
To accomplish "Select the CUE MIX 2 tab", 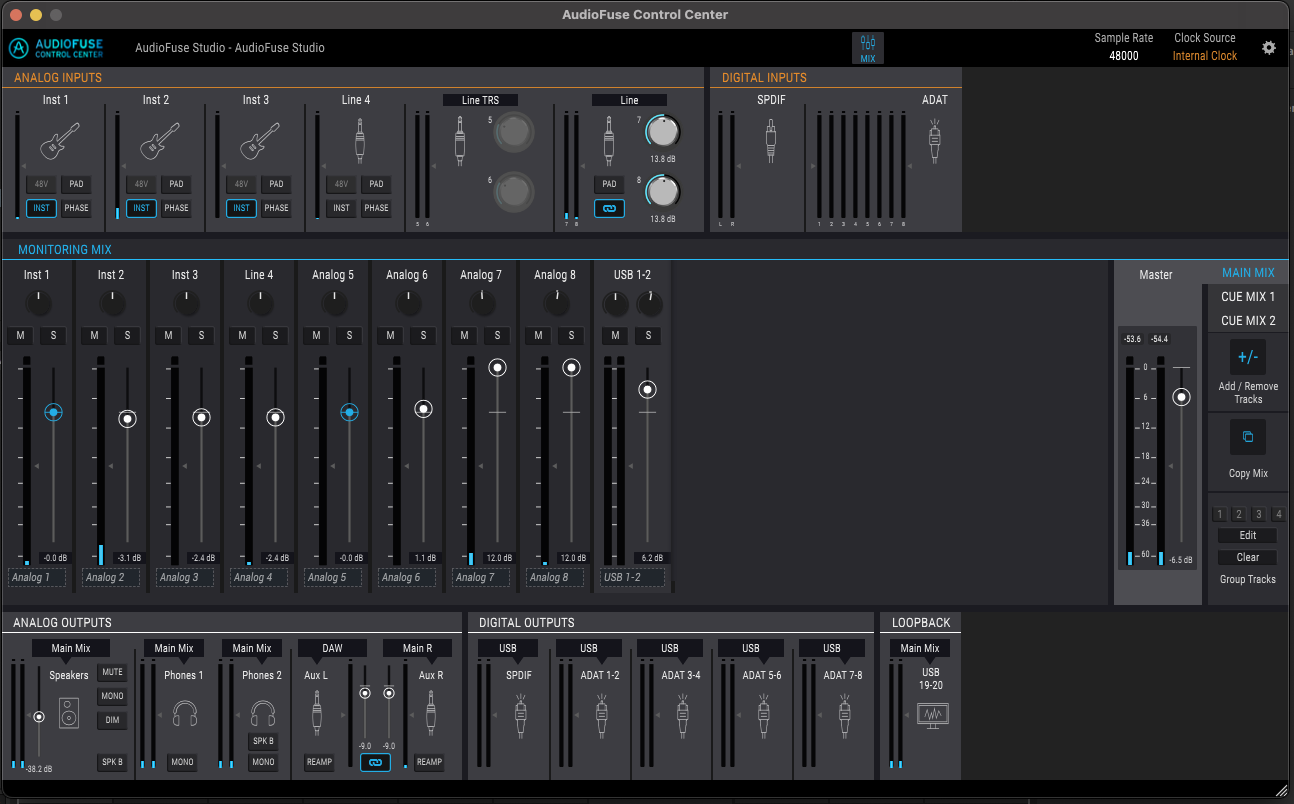I will [1248, 321].
